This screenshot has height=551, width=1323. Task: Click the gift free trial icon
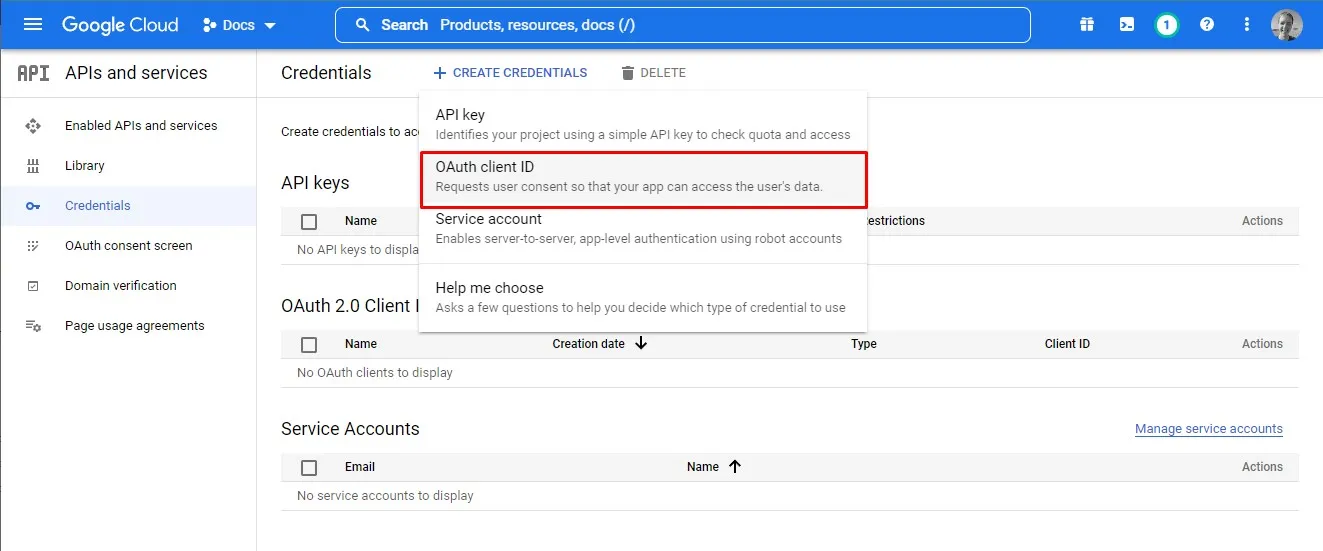1087,25
